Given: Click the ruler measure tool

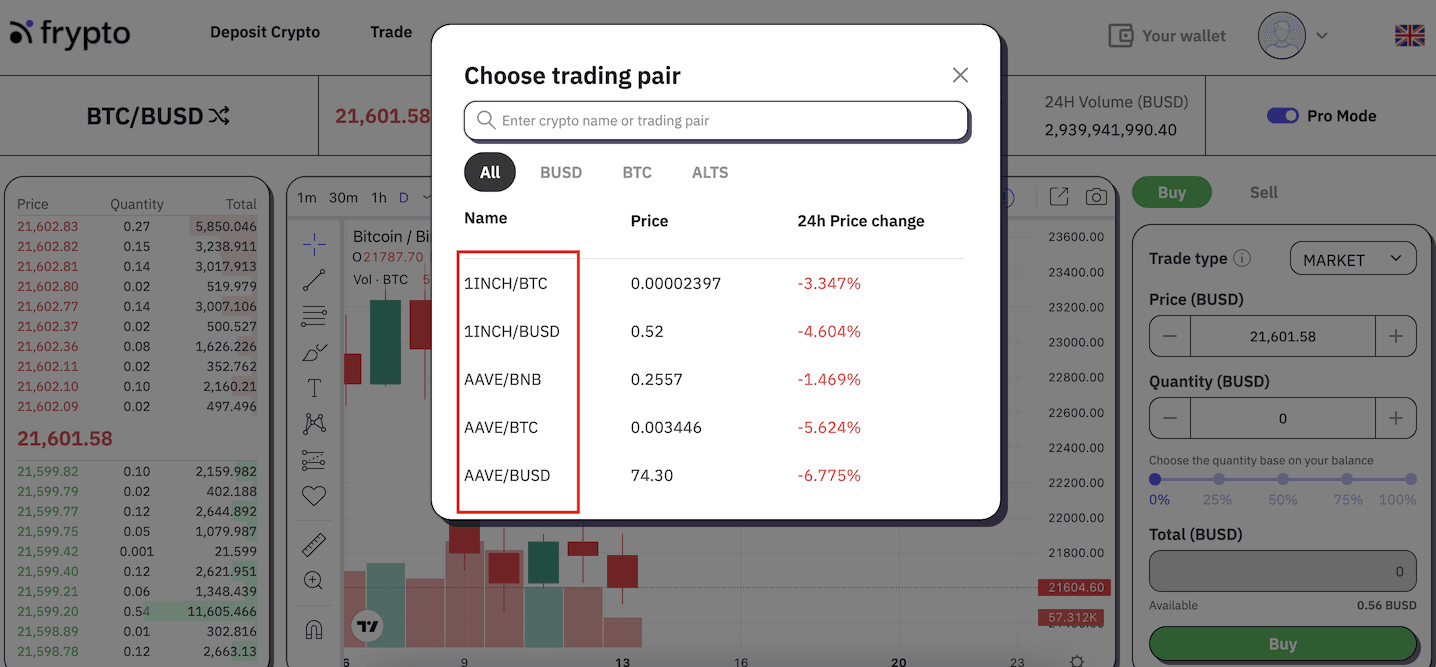Looking at the screenshot, I should pos(314,544).
